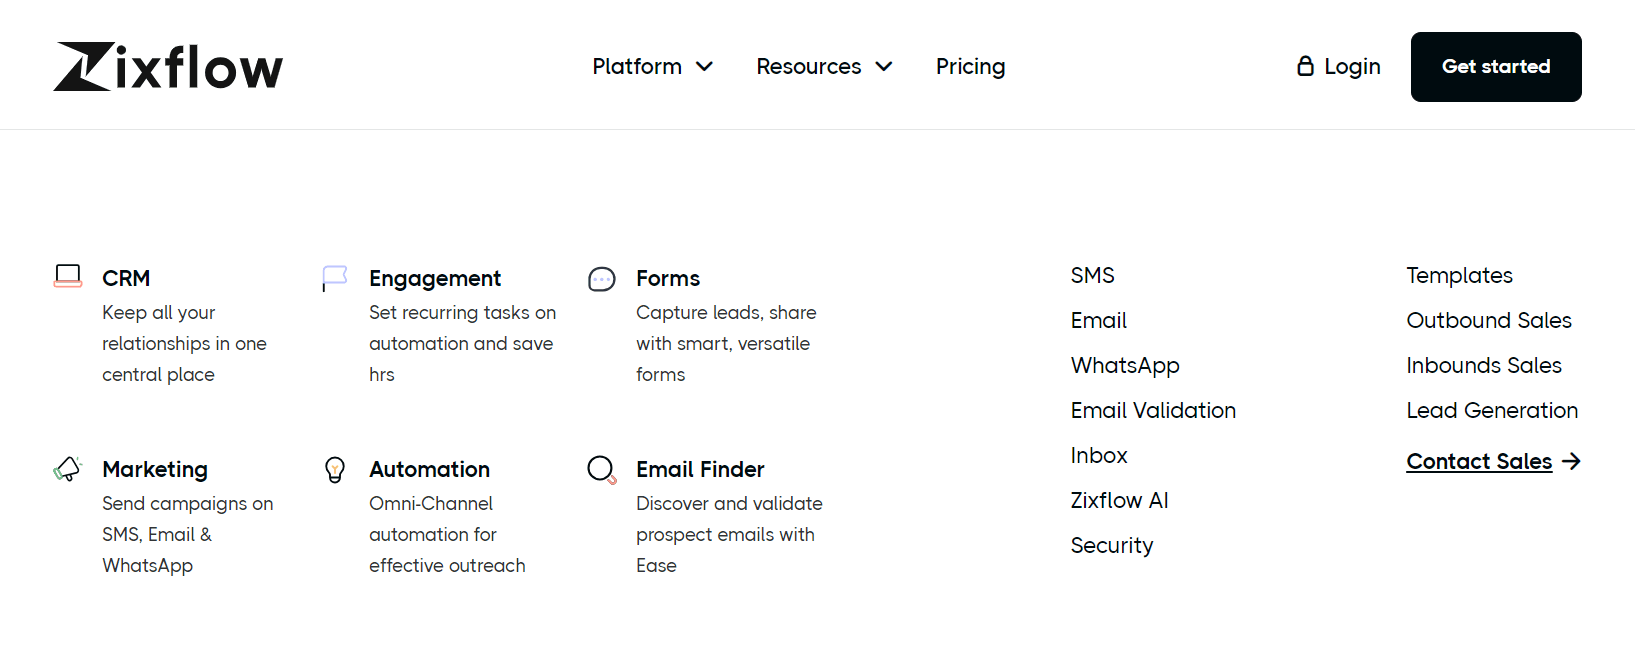The height and width of the screenshot is (659, 1635).
Task: Click the padlock icon beside Login
Action: (x=1304, y=65)
